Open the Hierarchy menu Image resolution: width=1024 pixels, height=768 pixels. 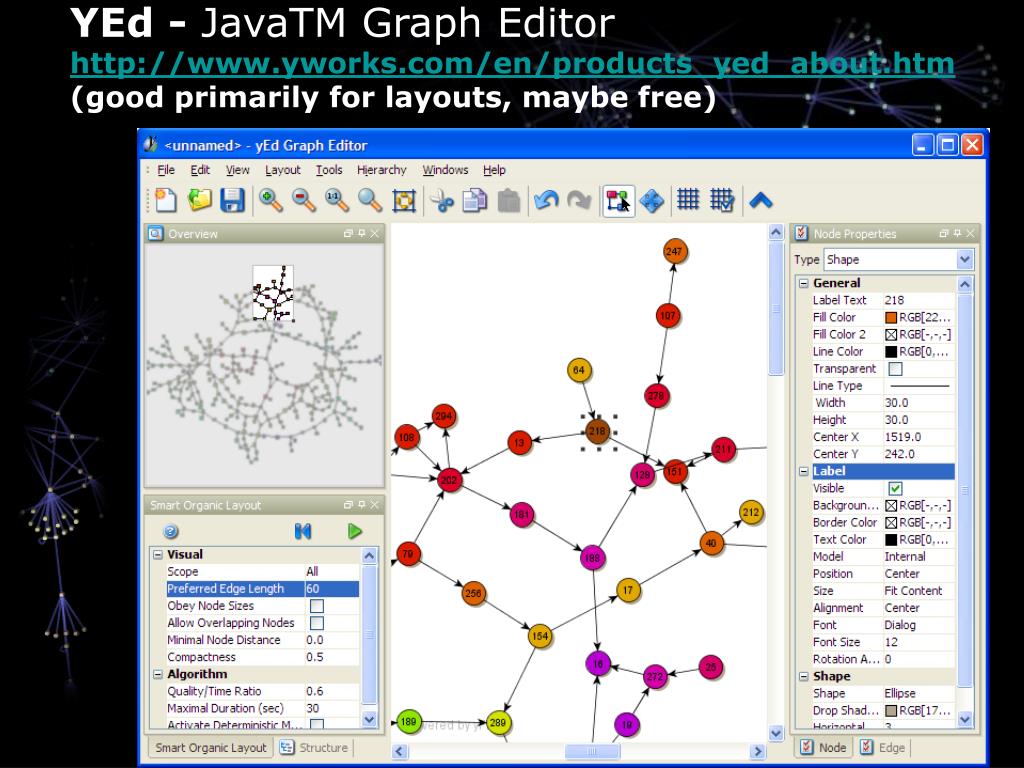(381, 170)
